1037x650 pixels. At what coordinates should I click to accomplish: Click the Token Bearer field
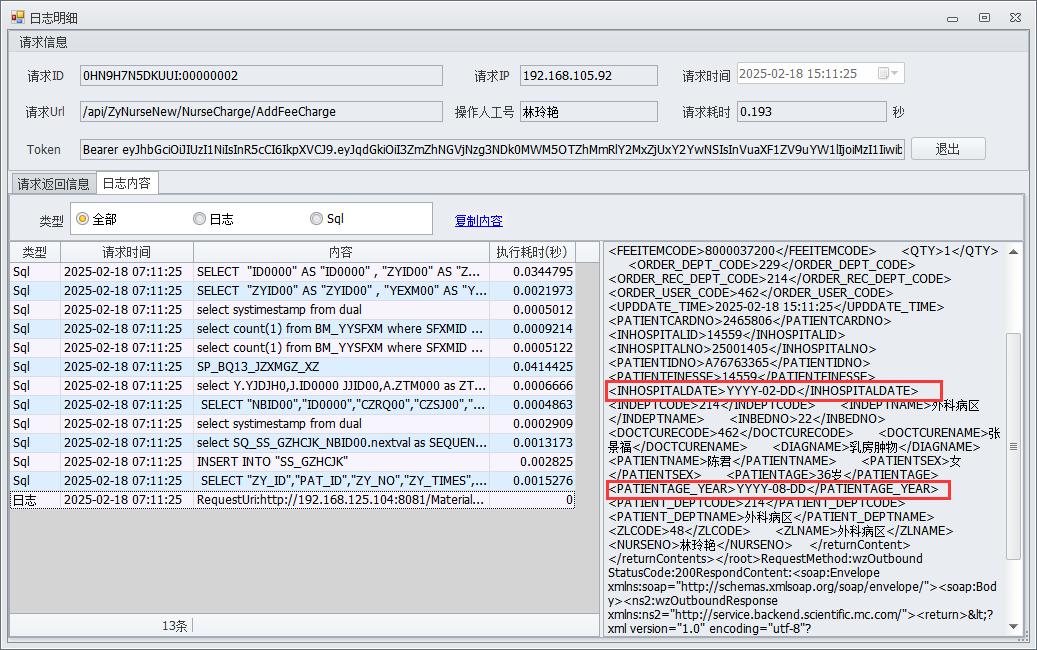click(x=492, y=149)
